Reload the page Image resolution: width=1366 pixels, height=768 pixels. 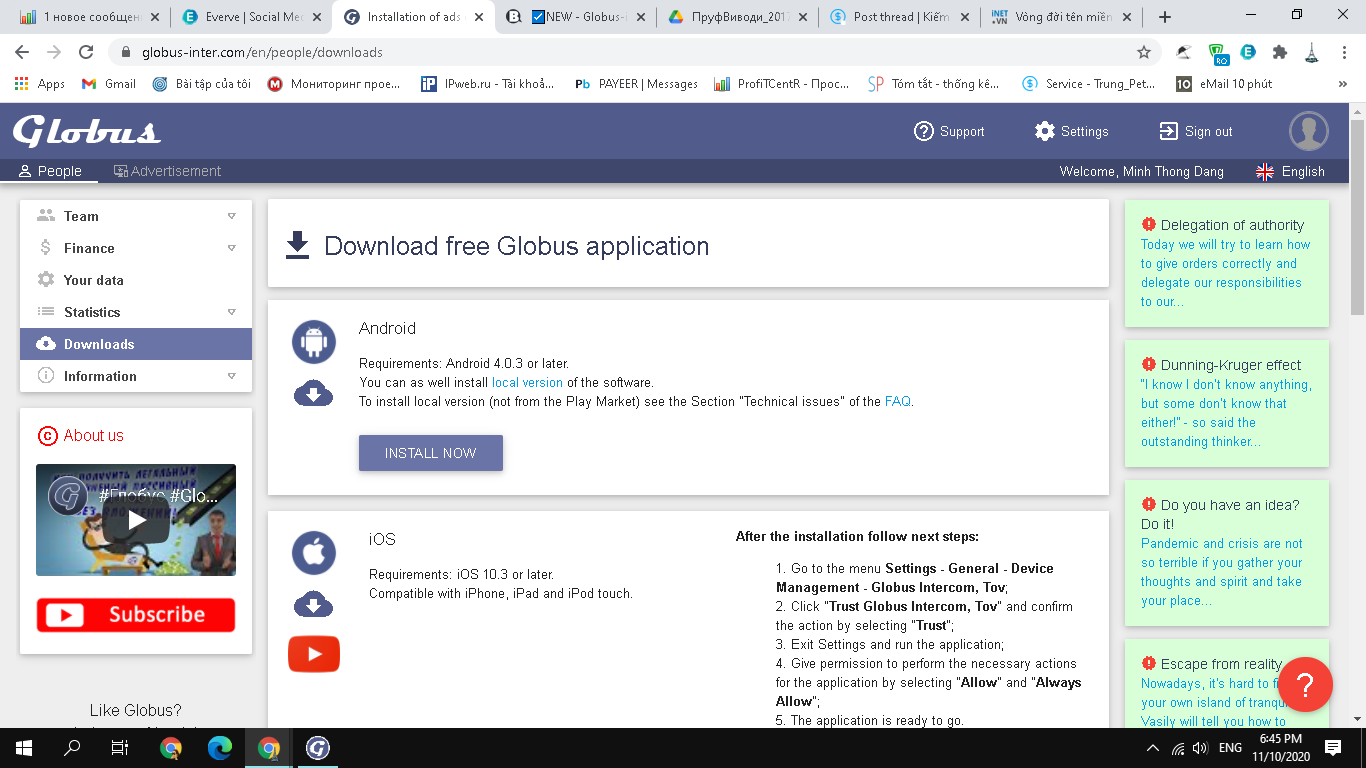[x=86, y=52]
